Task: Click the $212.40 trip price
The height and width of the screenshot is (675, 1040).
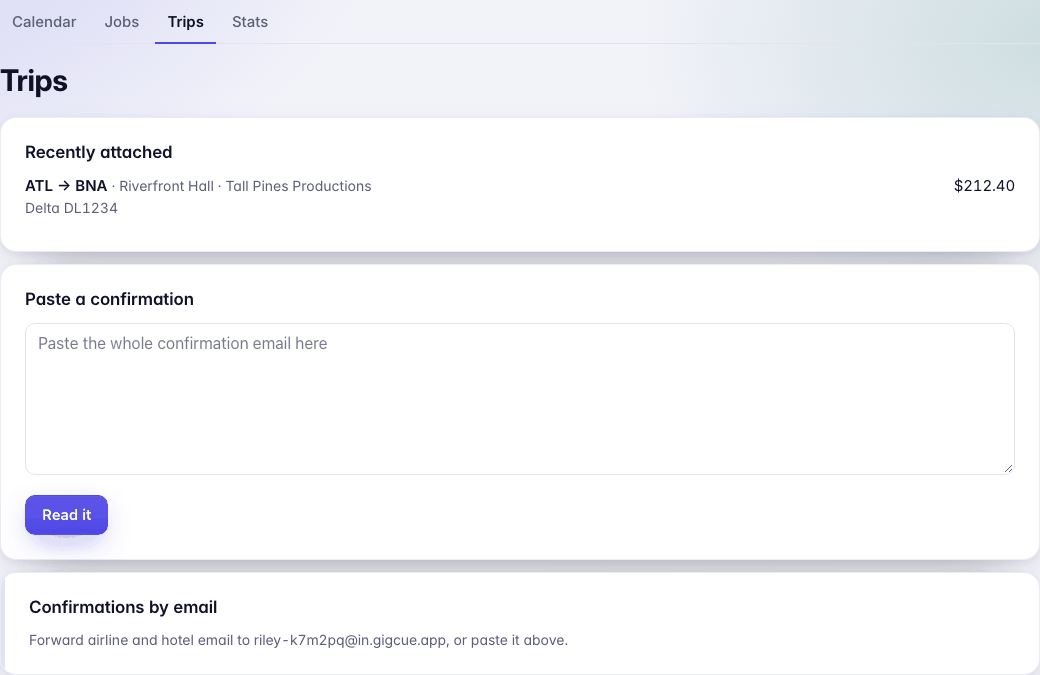Action: pyautogui.click(x=984, y=186)
